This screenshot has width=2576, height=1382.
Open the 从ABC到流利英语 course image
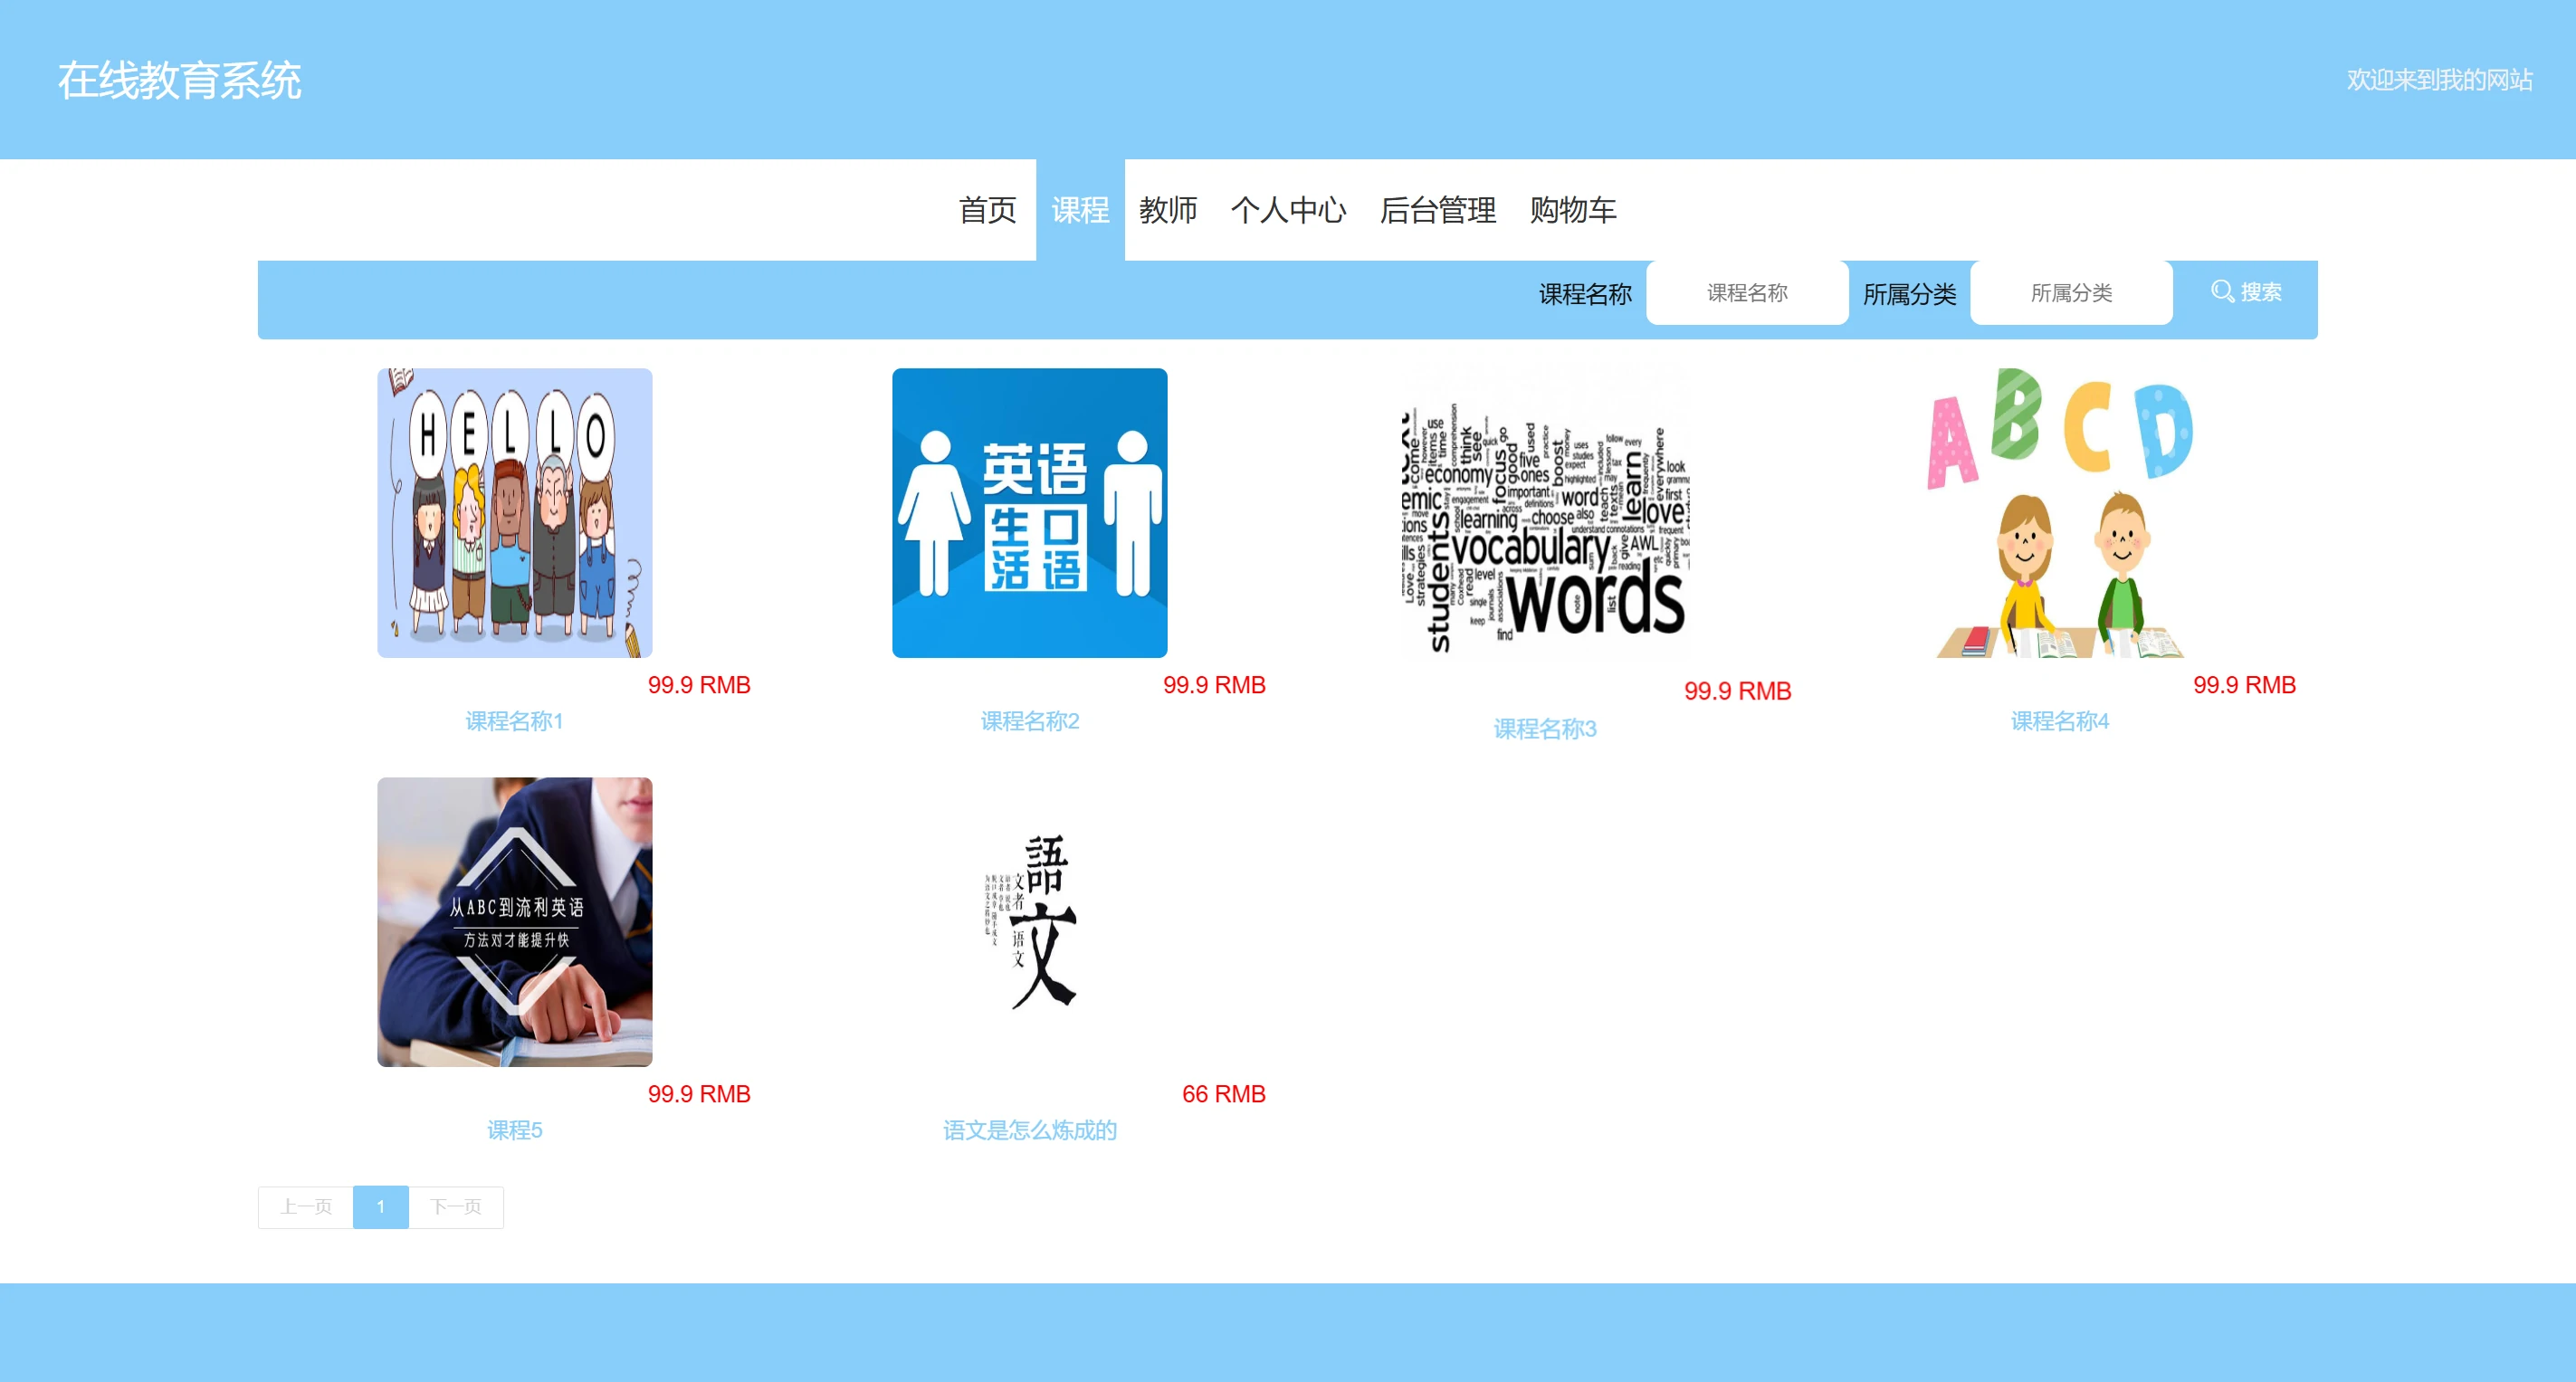514,921
